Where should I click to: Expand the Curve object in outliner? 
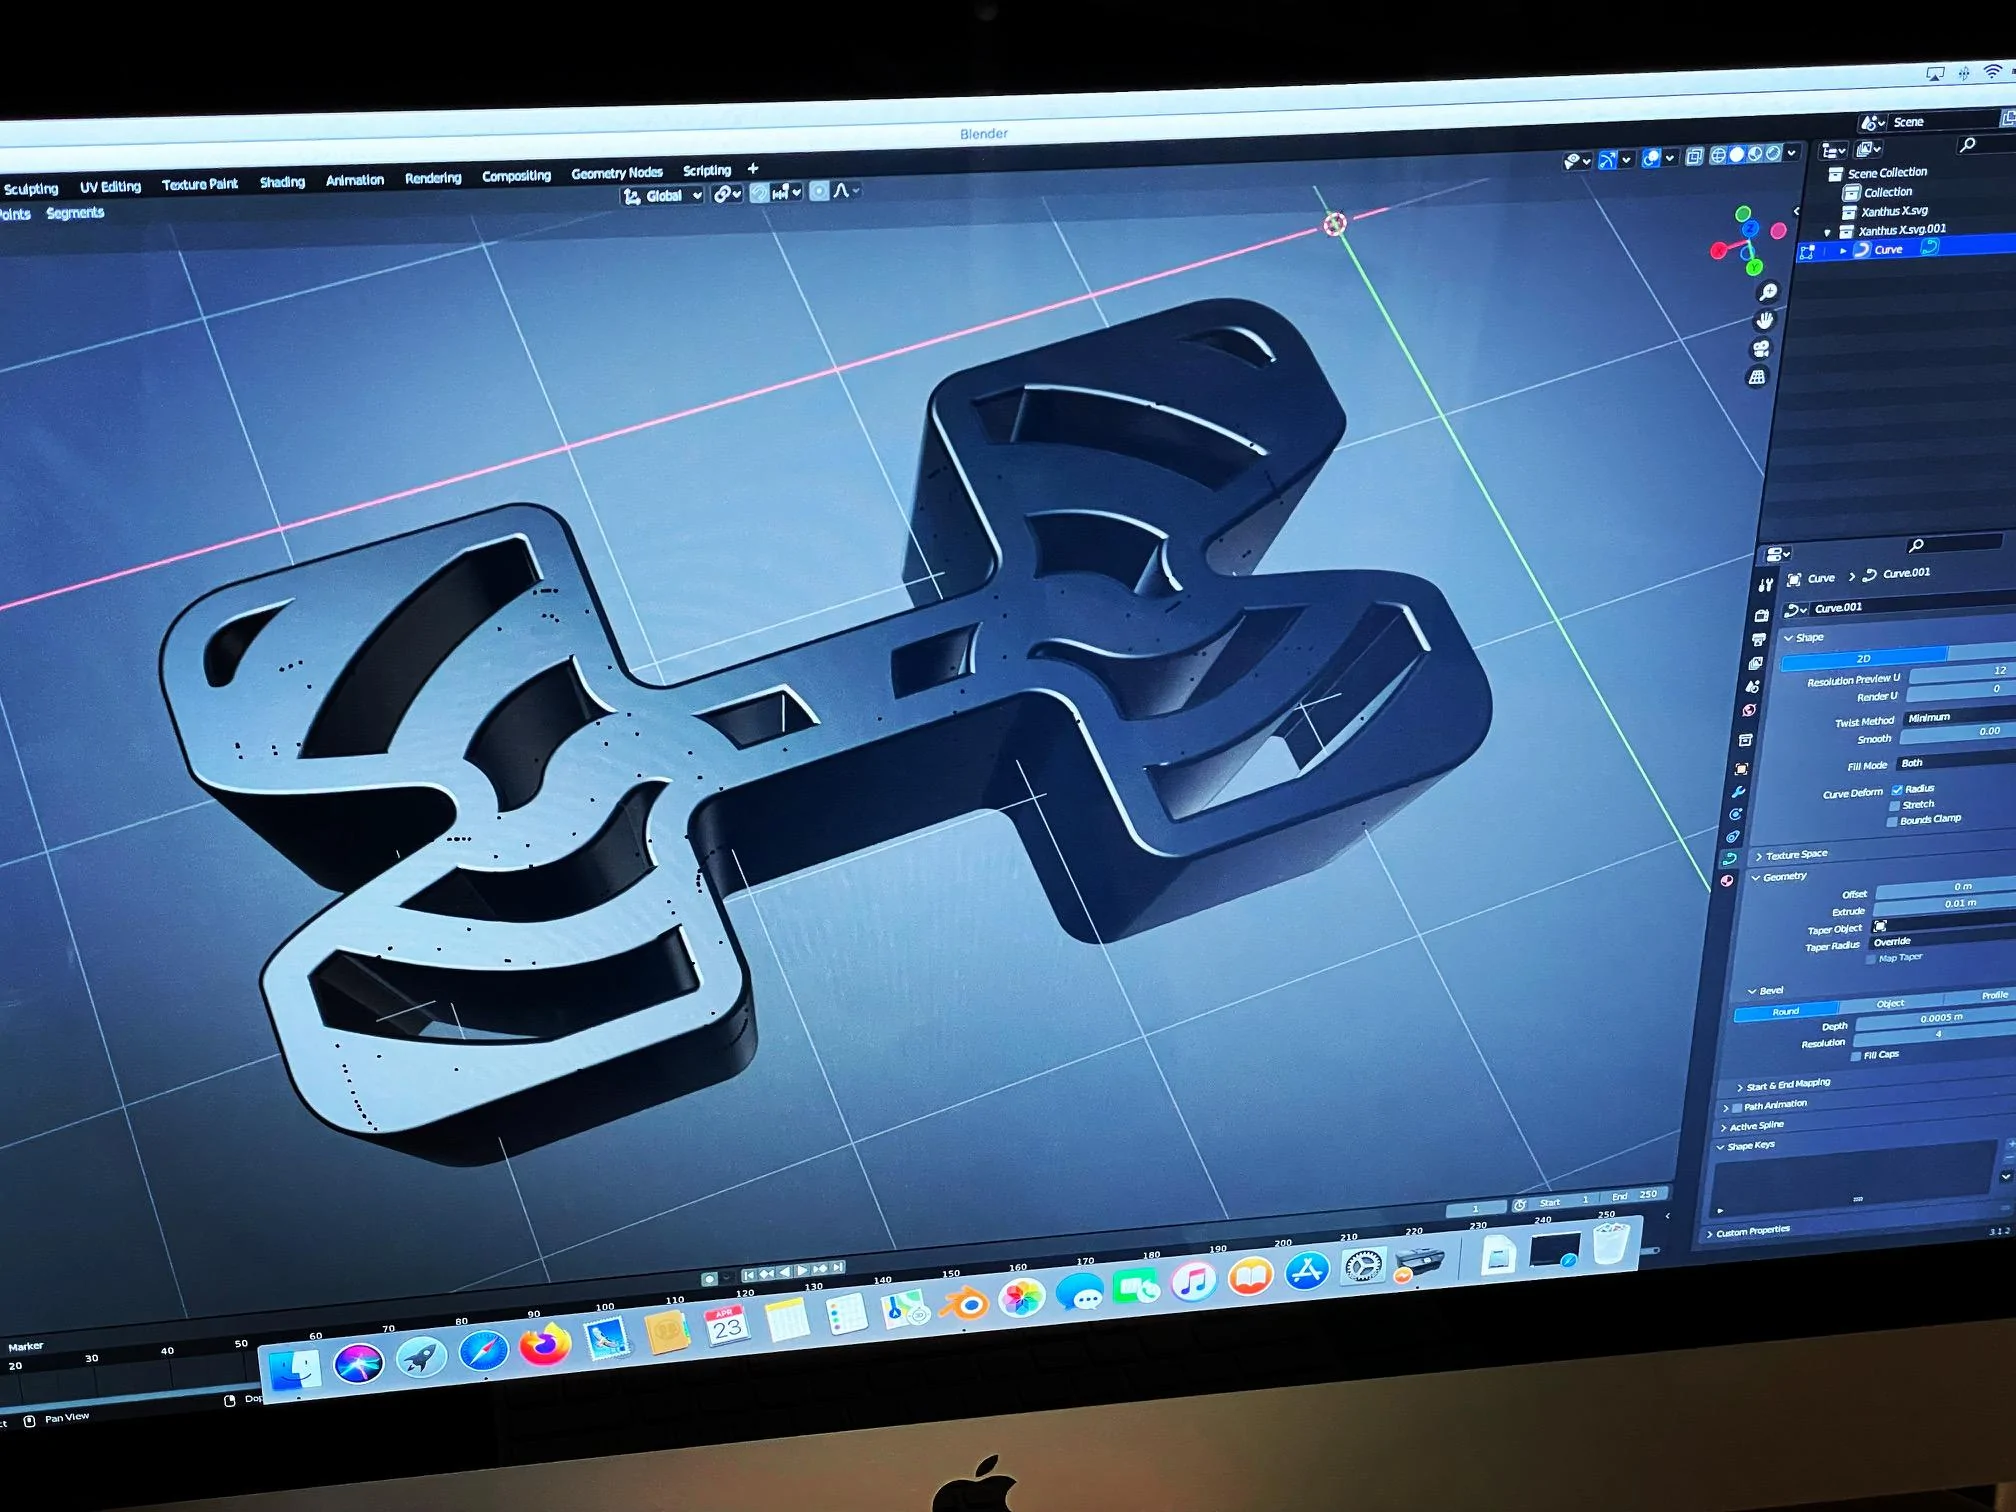point(1843,250)
